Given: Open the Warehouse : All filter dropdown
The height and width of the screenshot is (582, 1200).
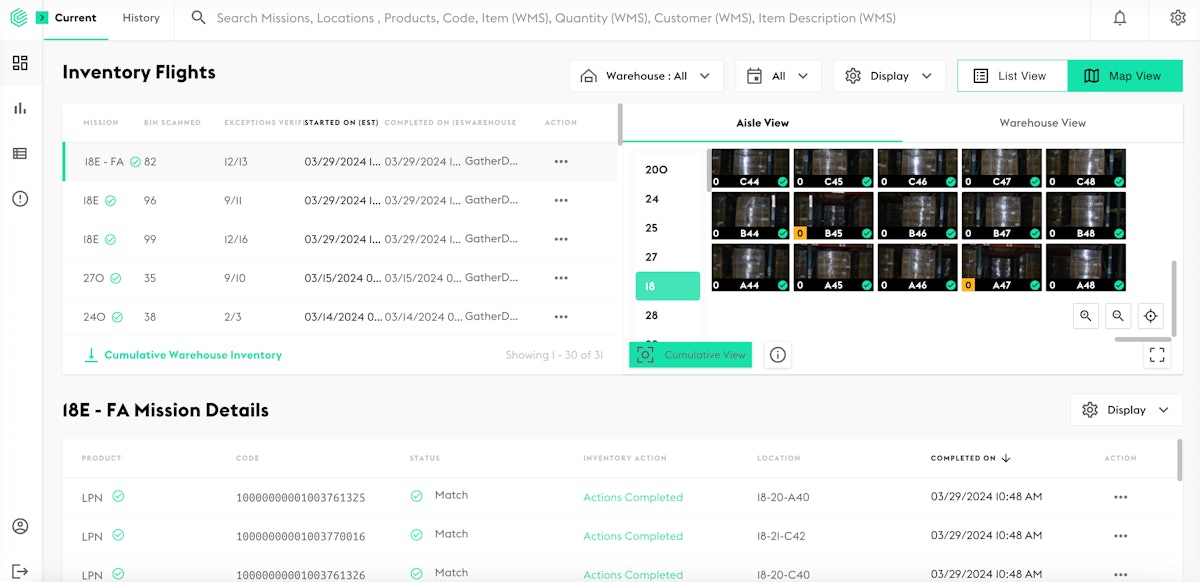Looking at the screenshot, I should pos(645,75).
